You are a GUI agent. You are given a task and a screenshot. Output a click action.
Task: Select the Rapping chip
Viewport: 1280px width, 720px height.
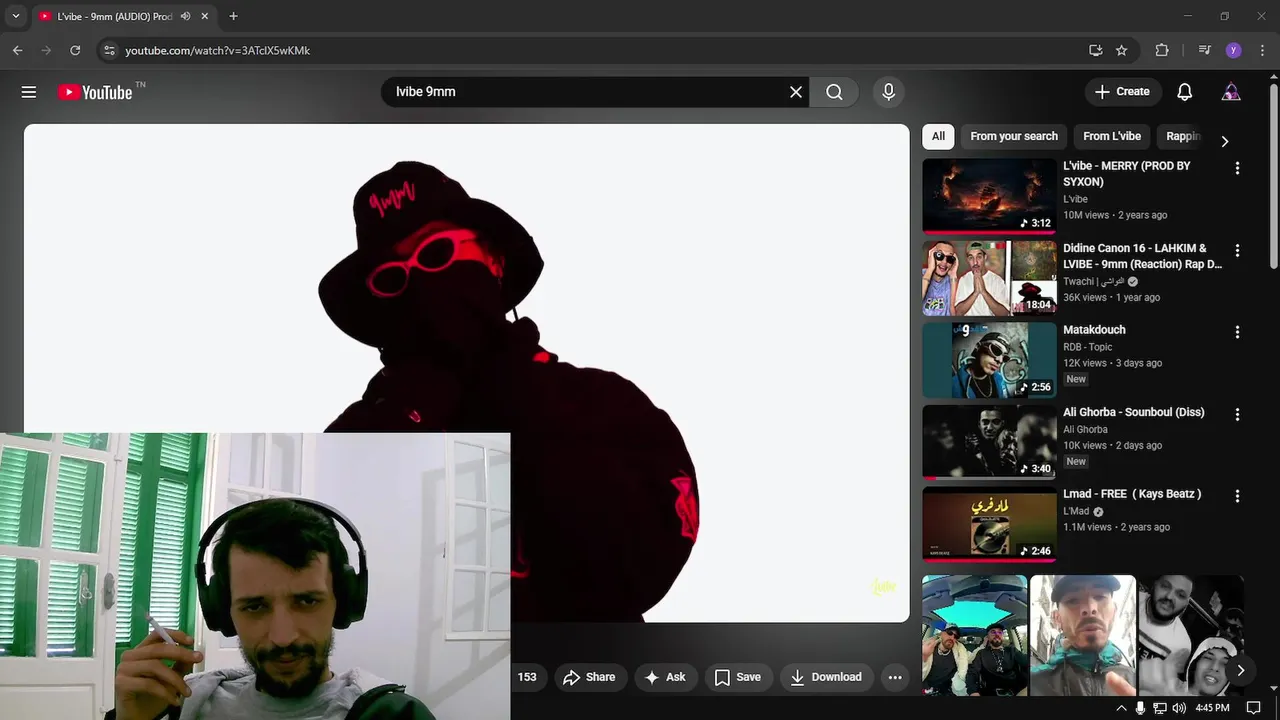tap(1182, 136)
